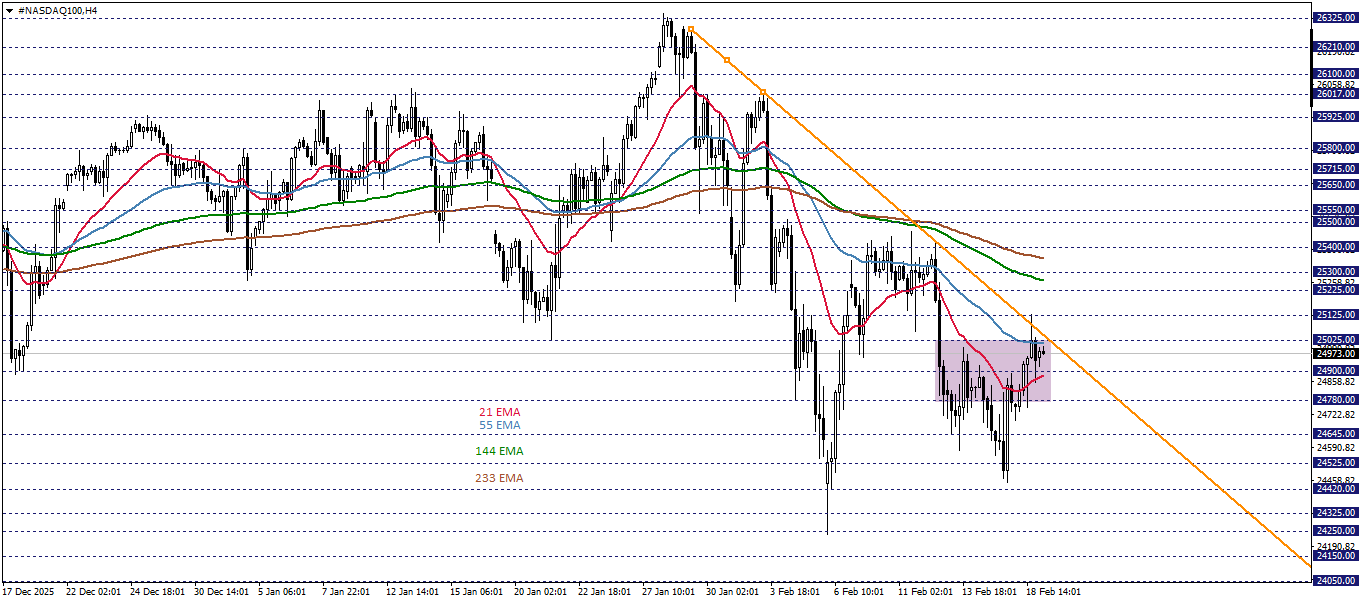Click the middle square anchor on the trendline
Image resolution: width=1362 pixels, height=603 pixels.
pos(727,60)
